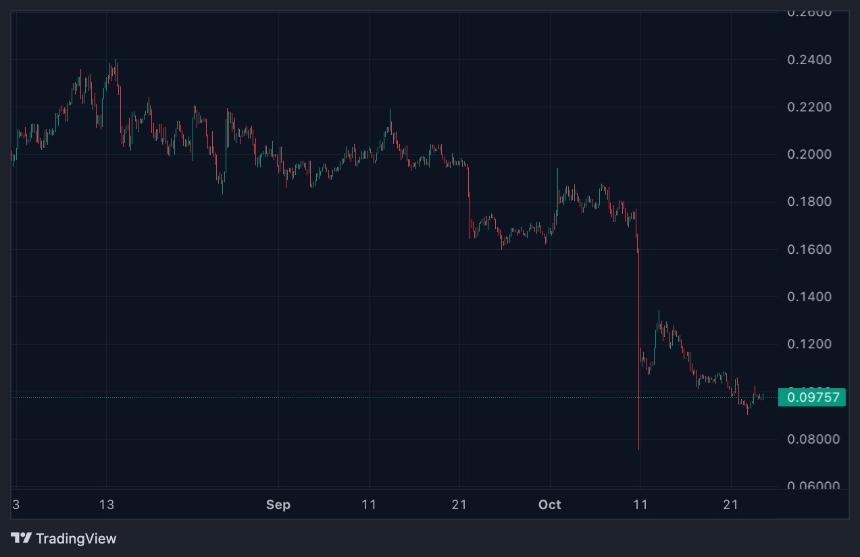Select the 11 date label following Sep
Viewport: 860px width, 557px height.
click(x=369, y=504)
